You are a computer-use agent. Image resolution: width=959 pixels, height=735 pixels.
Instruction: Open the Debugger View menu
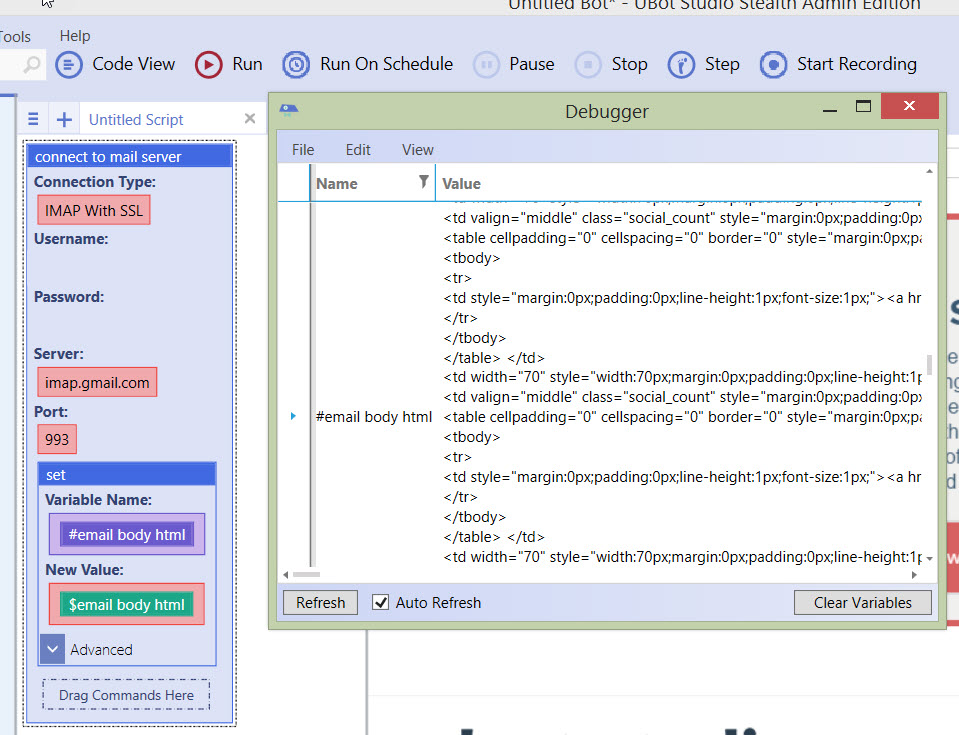click(418, 150)
